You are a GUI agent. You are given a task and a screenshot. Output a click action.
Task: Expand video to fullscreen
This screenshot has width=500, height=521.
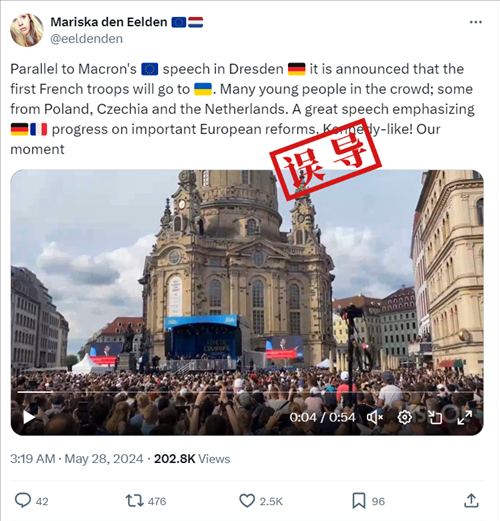[465, 417]
